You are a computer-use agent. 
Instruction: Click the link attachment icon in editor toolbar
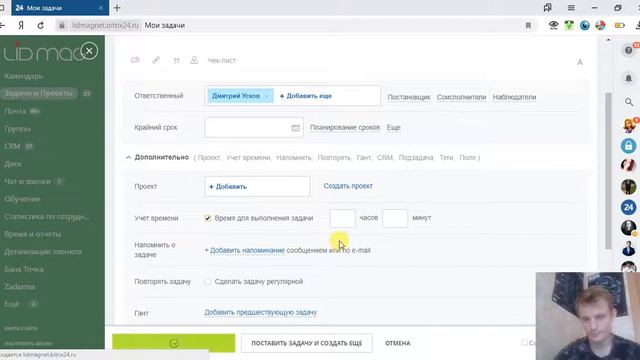pos(156,60)
